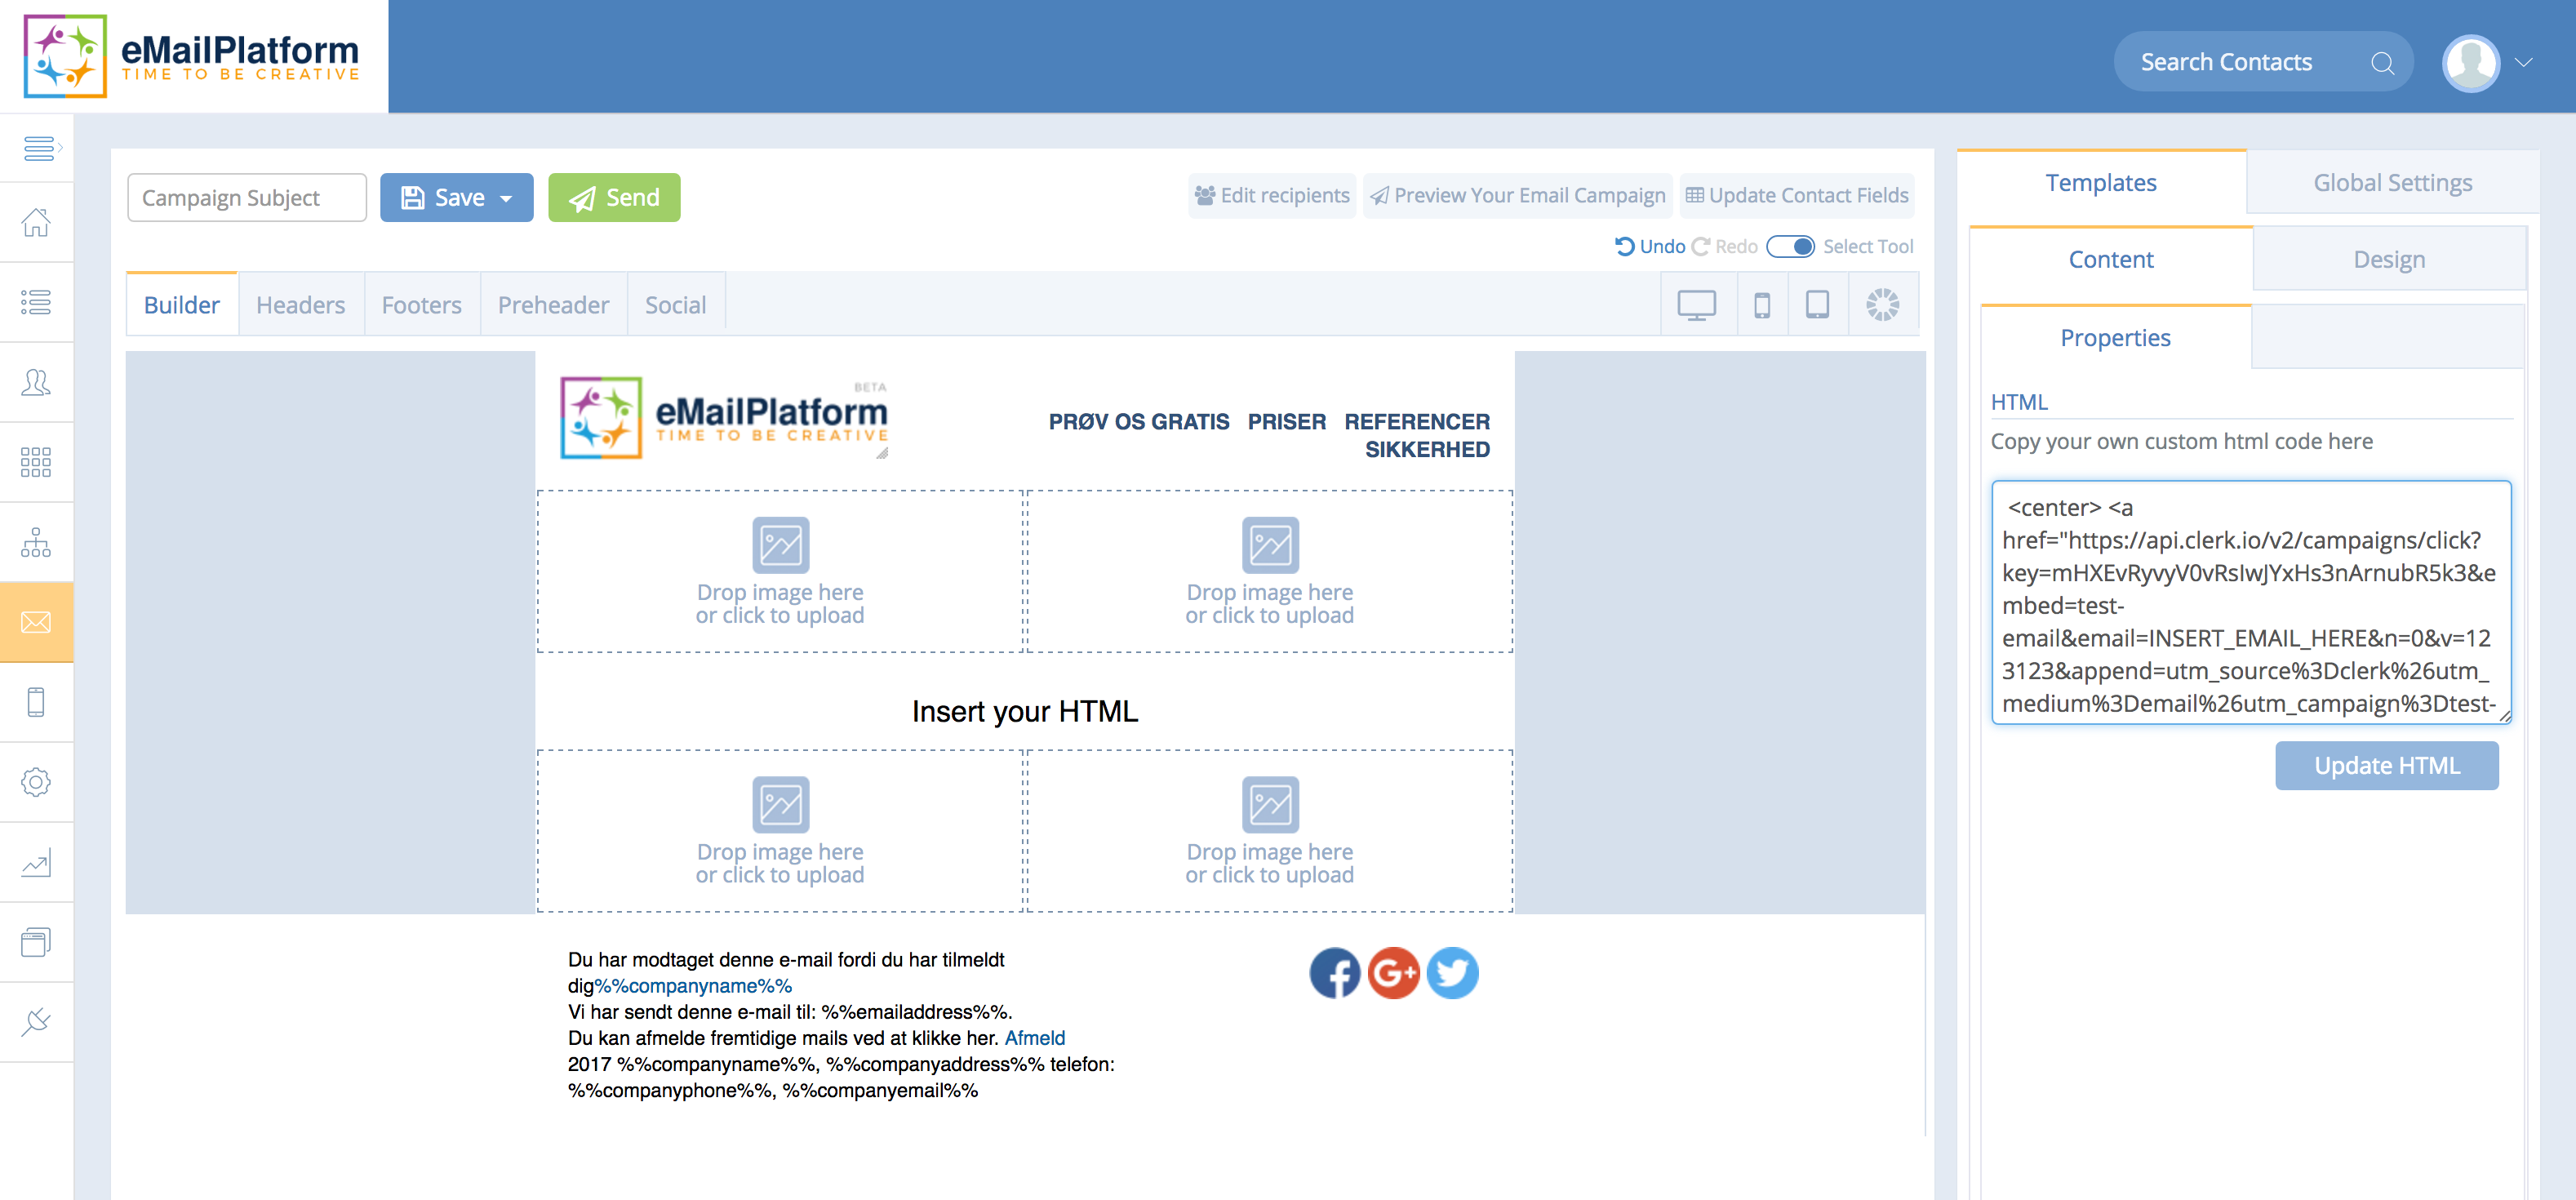The height and width of the screenshot is (1200, 2576).
Task: Open the Global Settings tab
Action: [x=2392, y=182]
